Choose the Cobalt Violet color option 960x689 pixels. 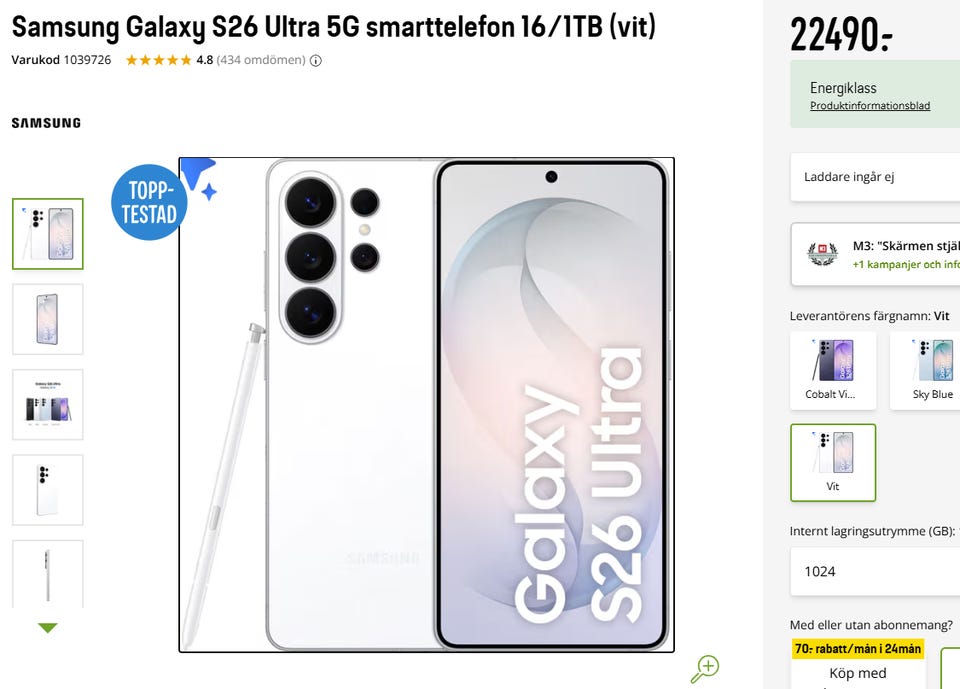tap(833, 371)
